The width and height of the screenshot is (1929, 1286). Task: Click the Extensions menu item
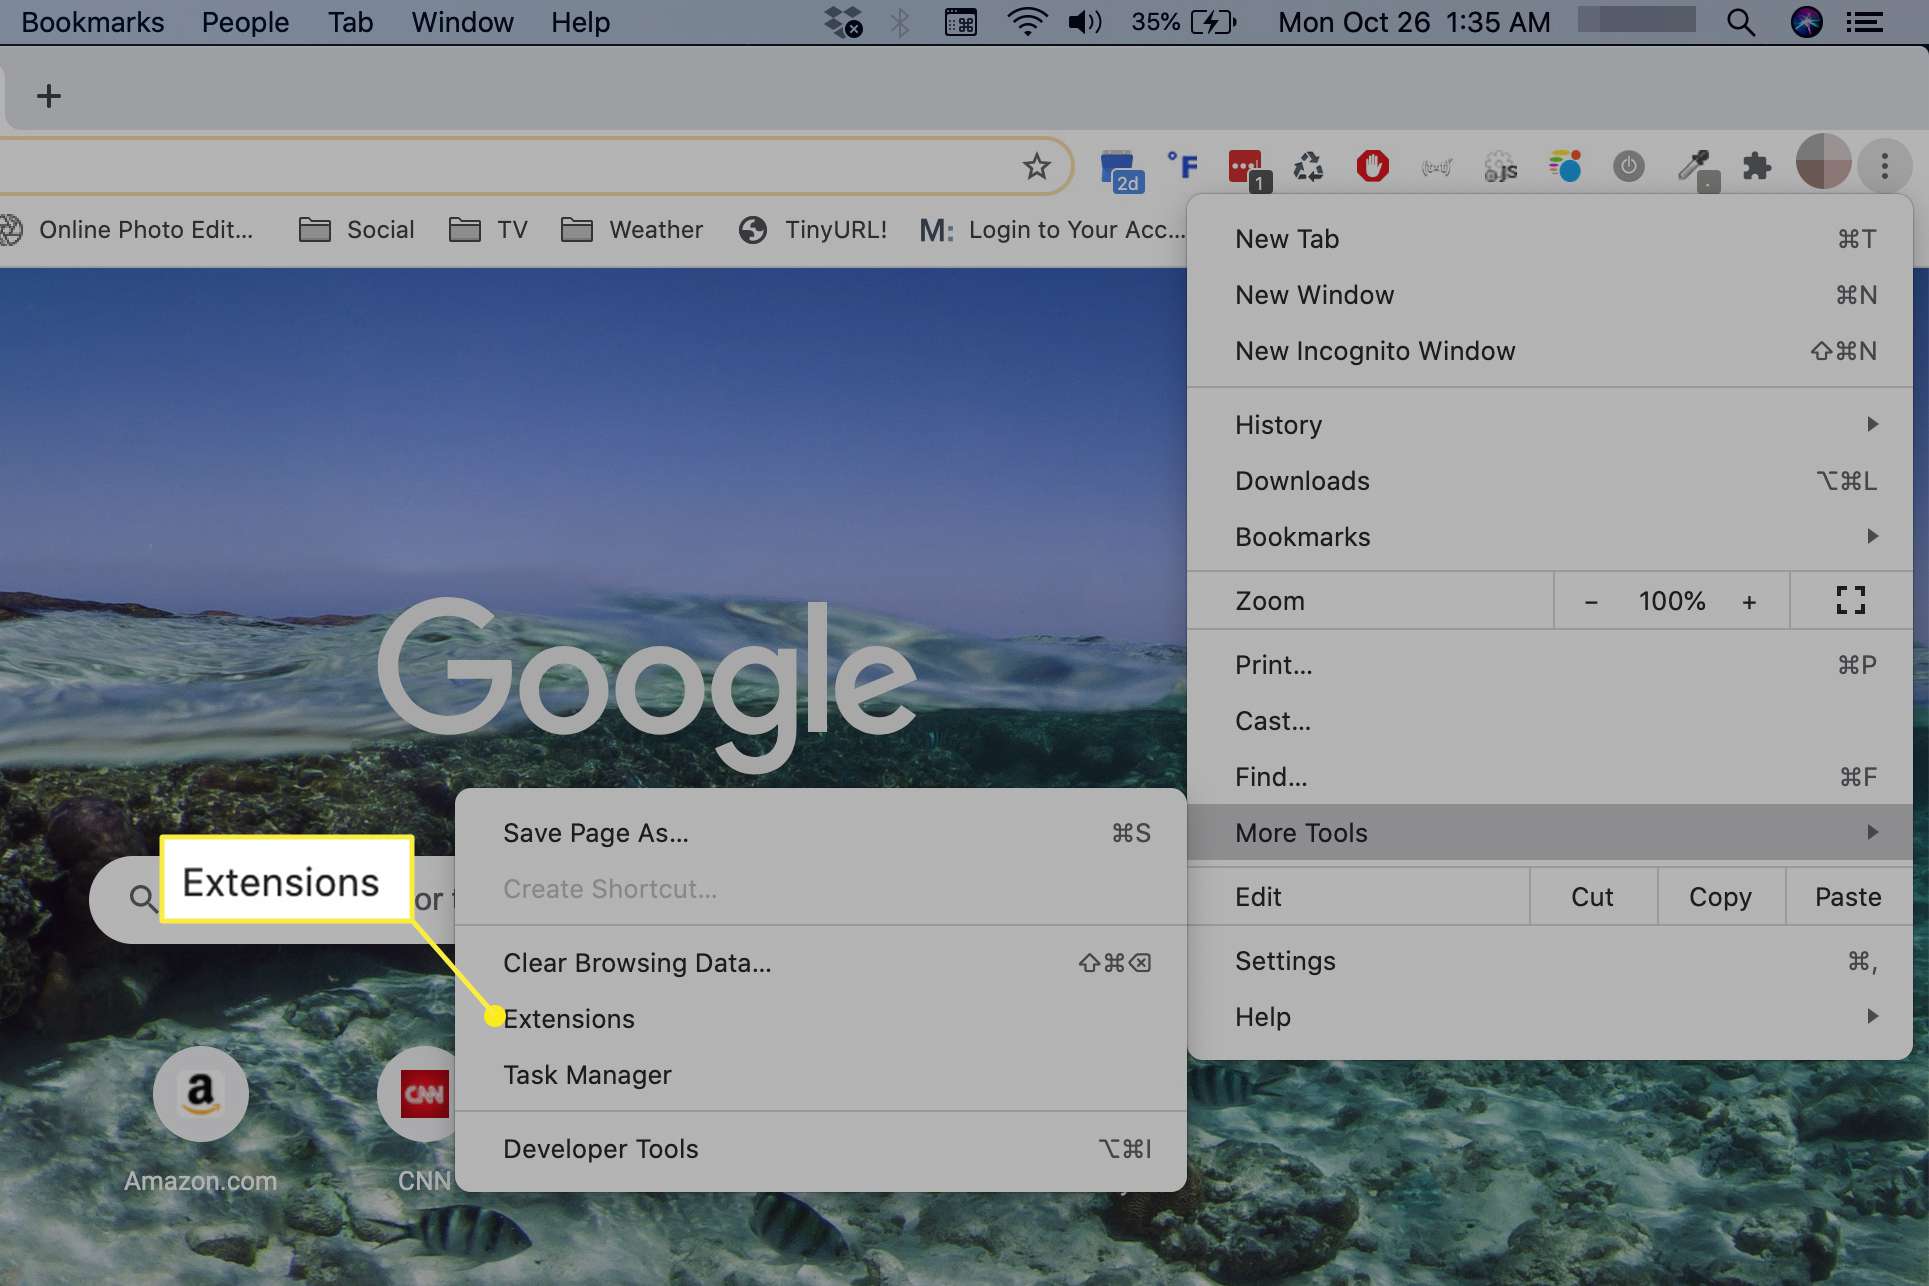click(x=568, y=1018)
